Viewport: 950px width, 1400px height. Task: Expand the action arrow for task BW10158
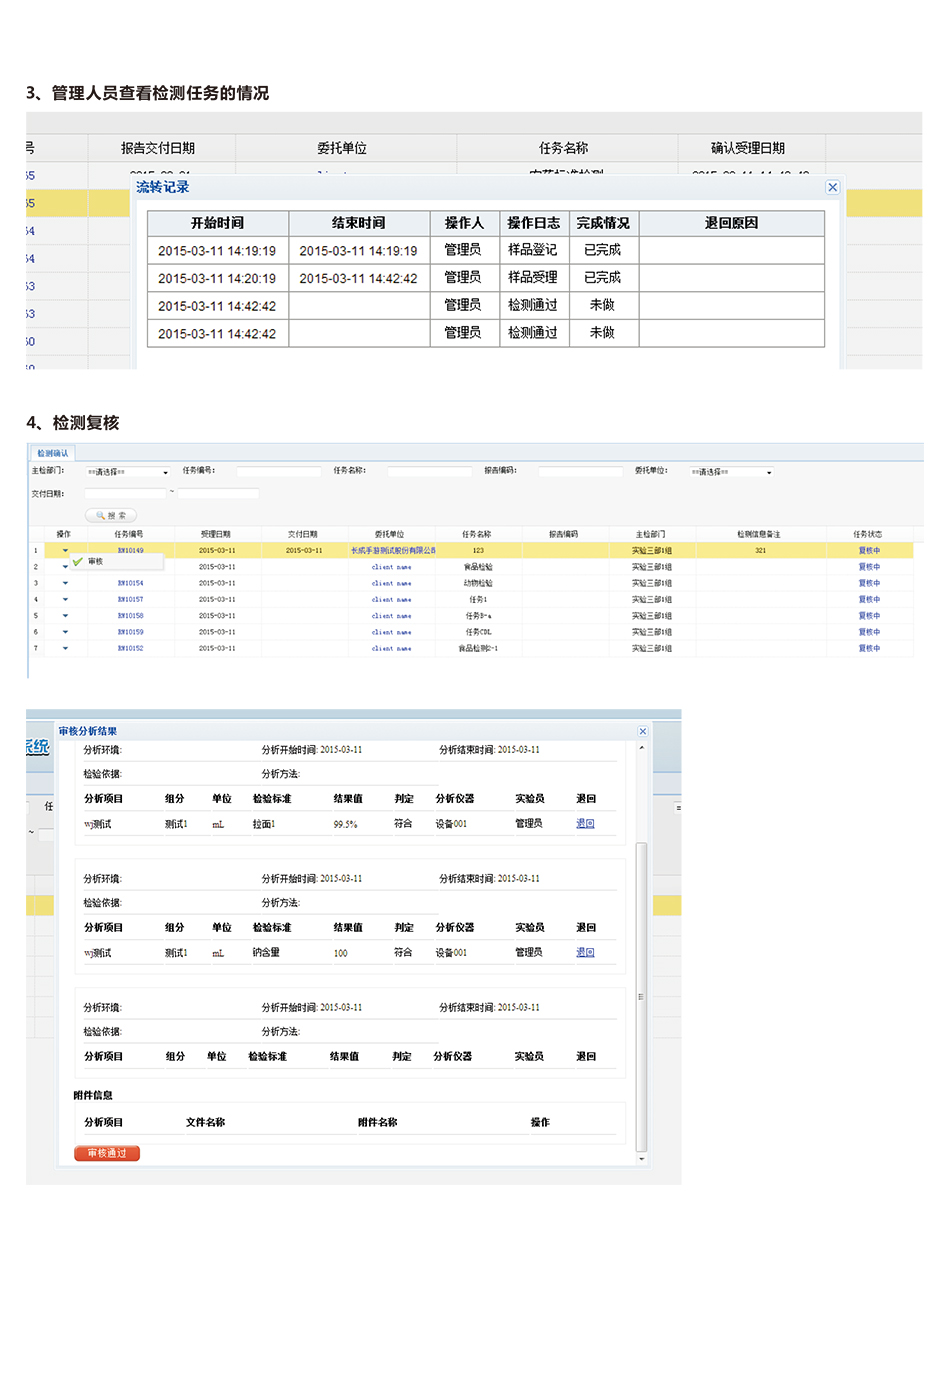(x=65, y=616)
